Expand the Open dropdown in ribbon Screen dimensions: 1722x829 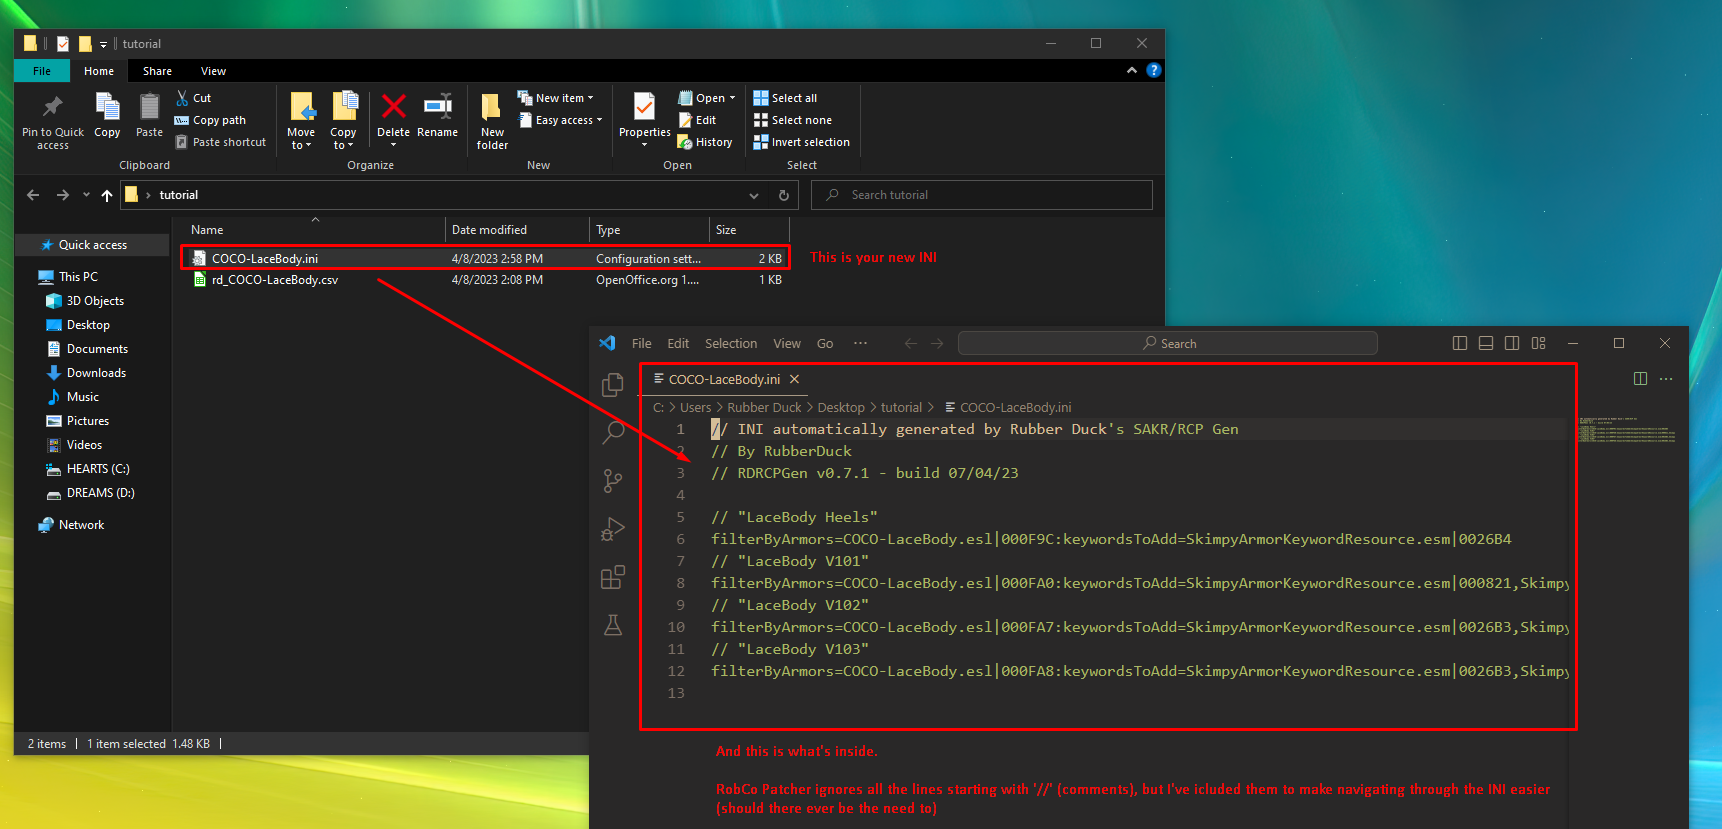click(707, 98)
